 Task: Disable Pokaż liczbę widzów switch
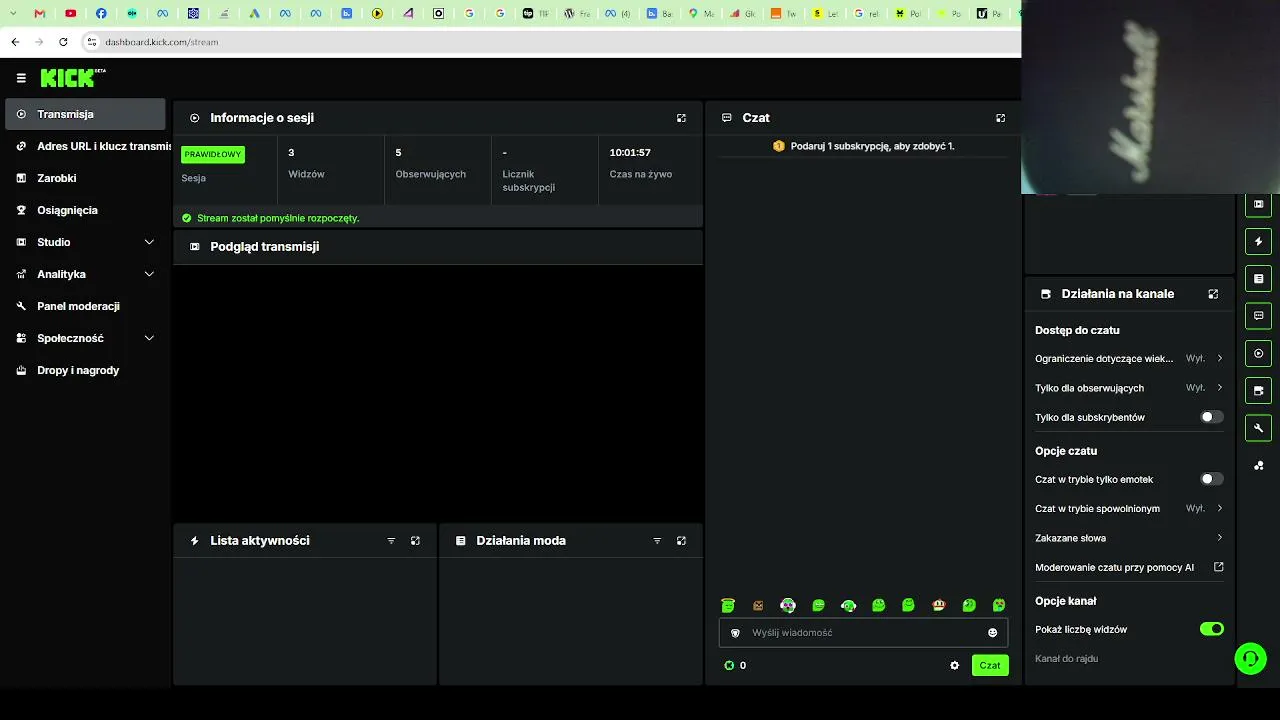[1211, 629]
